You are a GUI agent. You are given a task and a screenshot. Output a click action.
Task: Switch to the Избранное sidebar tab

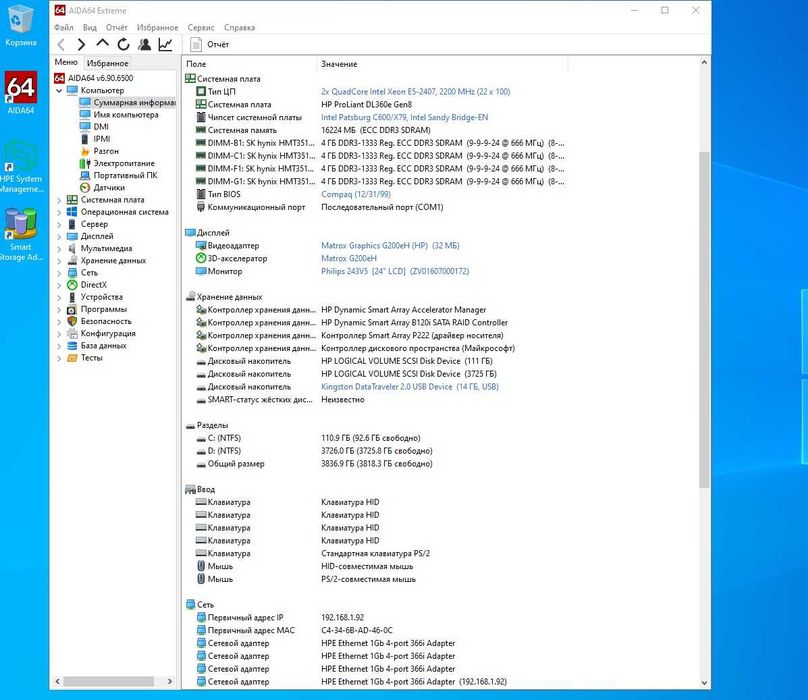[x=107, y=63]
